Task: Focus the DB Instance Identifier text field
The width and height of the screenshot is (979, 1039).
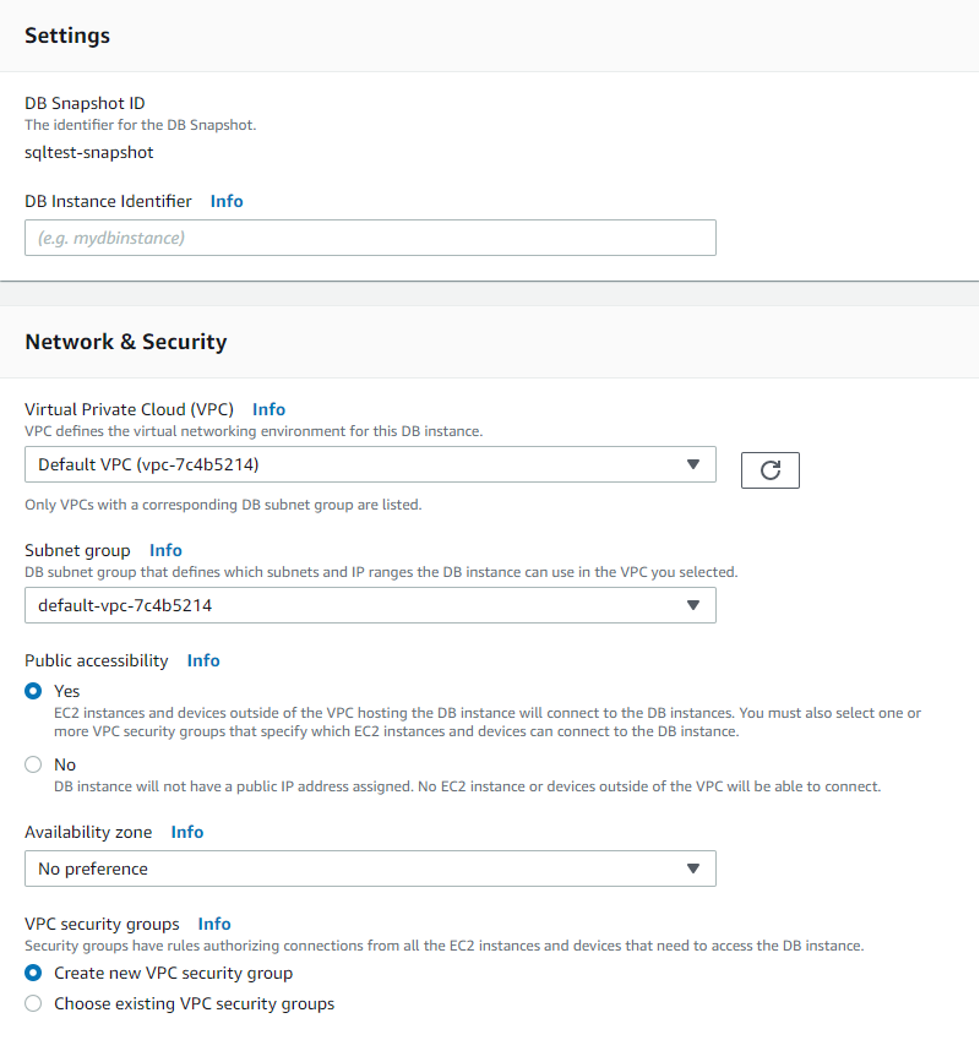Action: coord(370,237)
